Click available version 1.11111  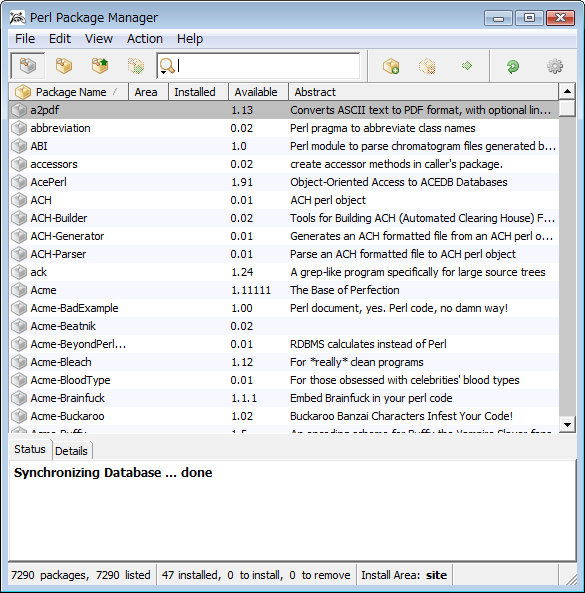(251, 290)
